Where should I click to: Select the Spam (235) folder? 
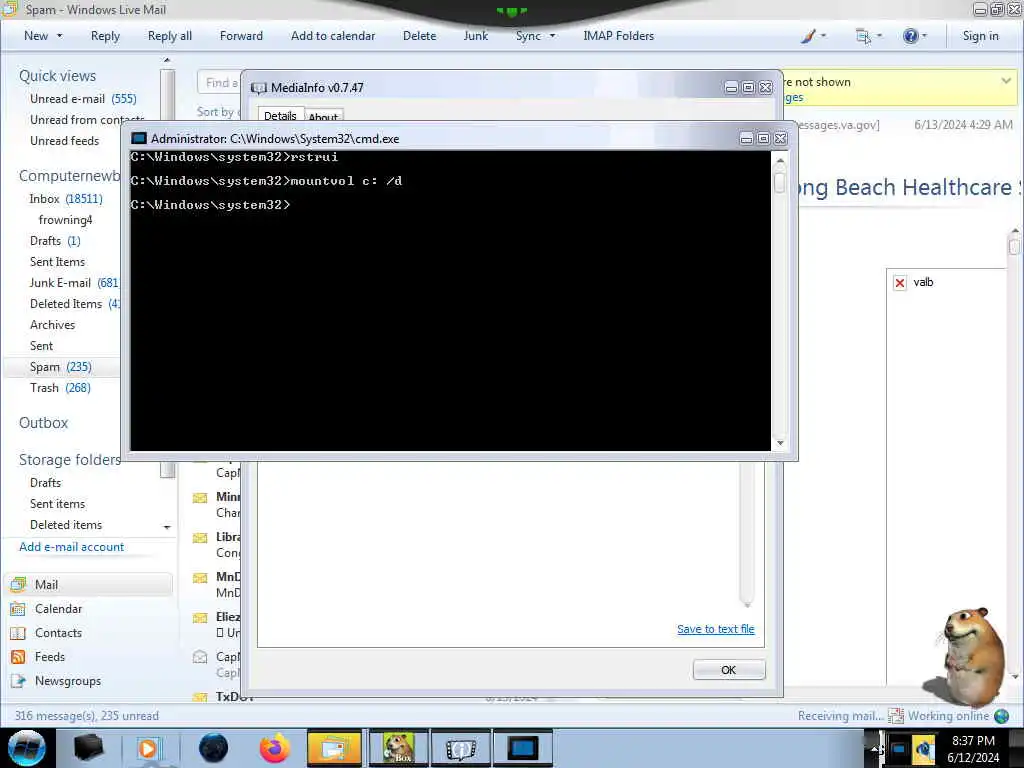61,366
